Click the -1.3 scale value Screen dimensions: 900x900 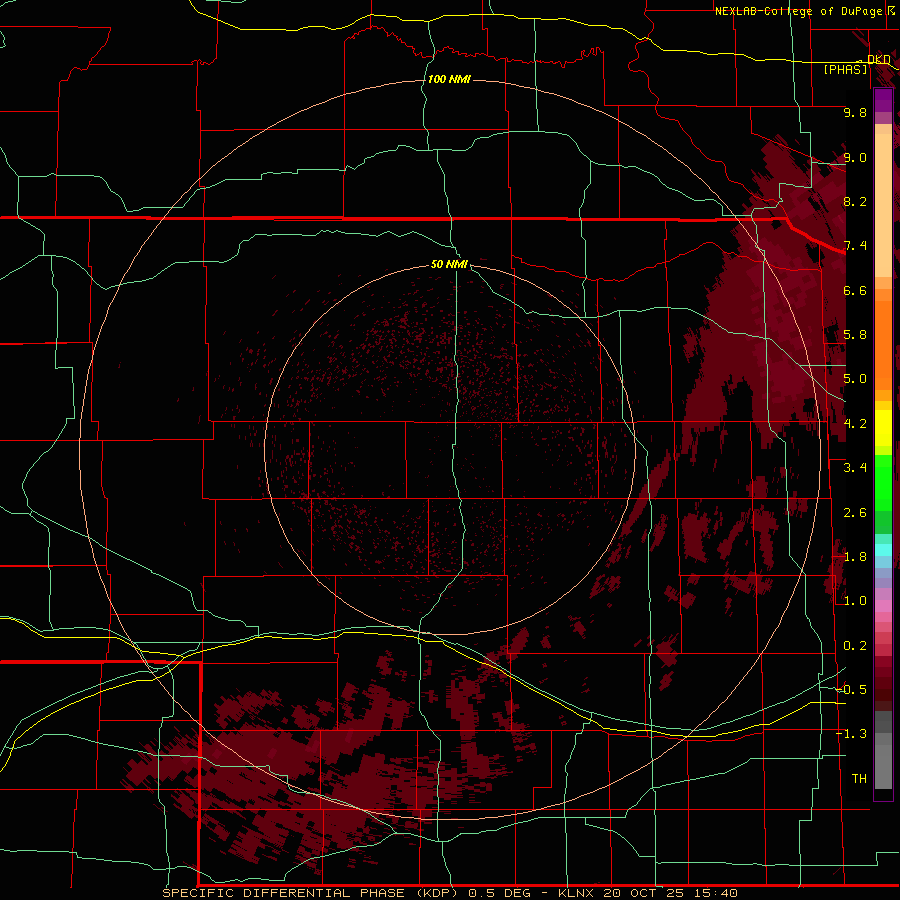pyautogui.click(x=851, y=734)
